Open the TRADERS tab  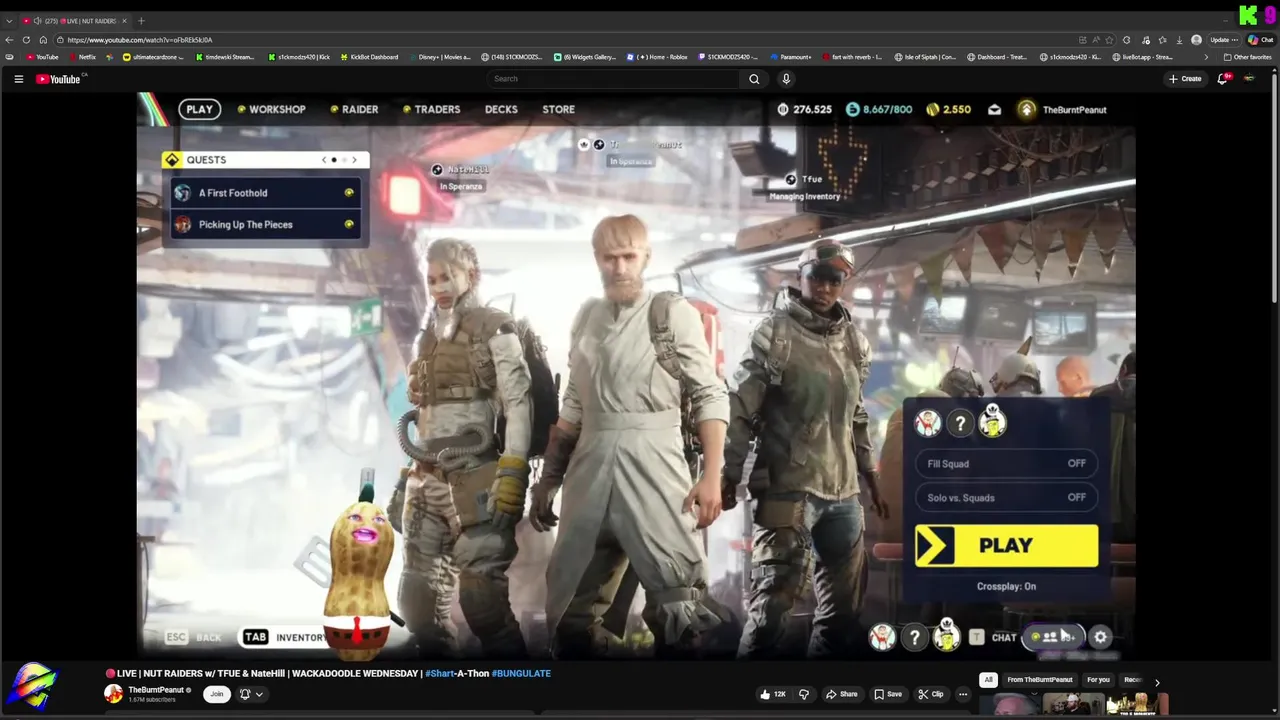[432, 110]
